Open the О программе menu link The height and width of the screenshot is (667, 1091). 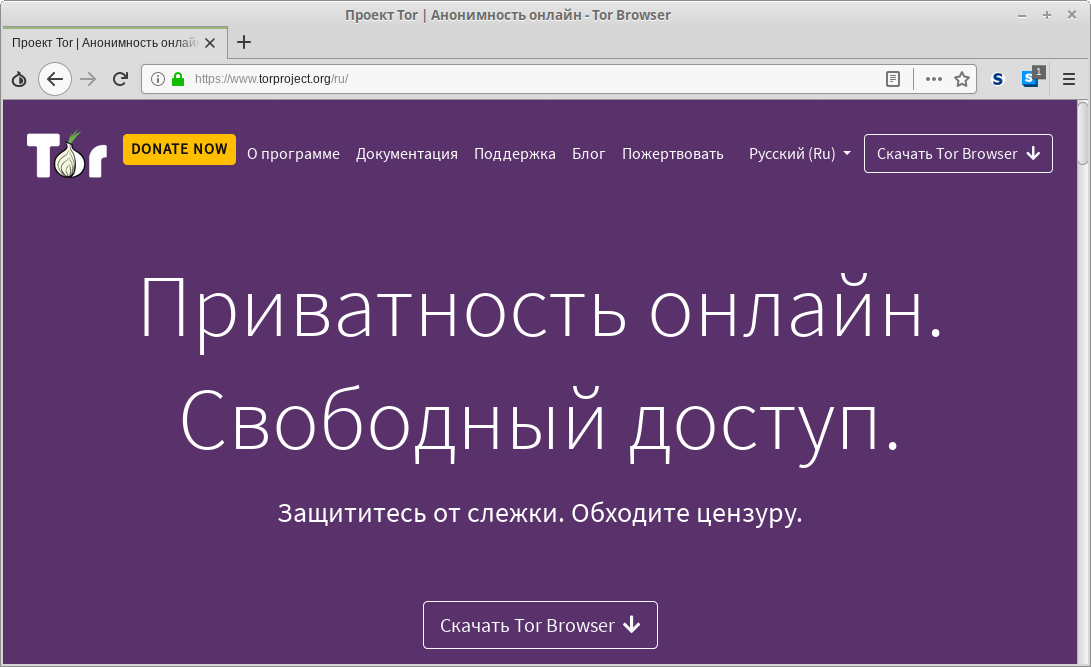click(x=293, y=154)
